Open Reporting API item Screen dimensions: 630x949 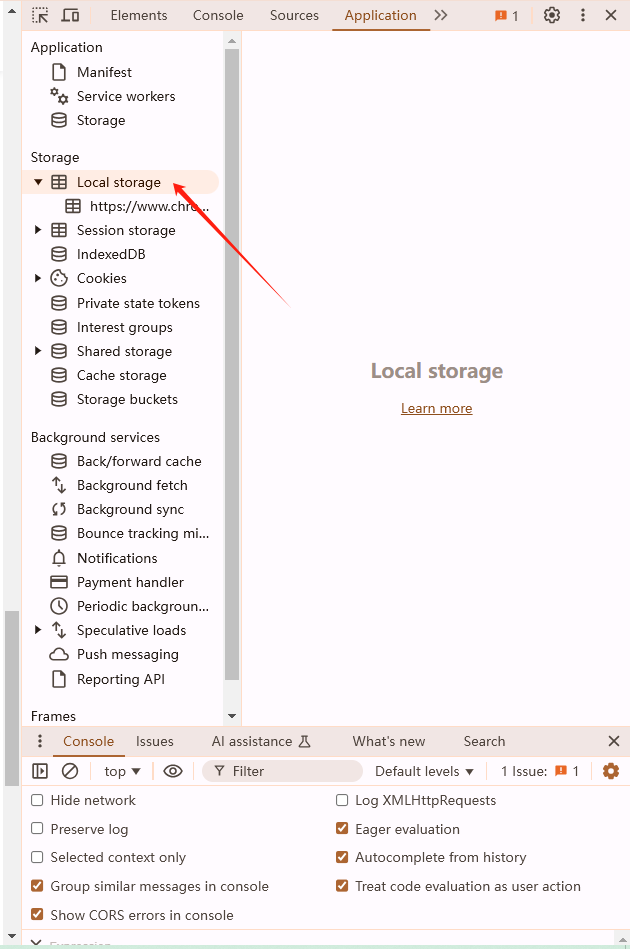click(120, 680)
